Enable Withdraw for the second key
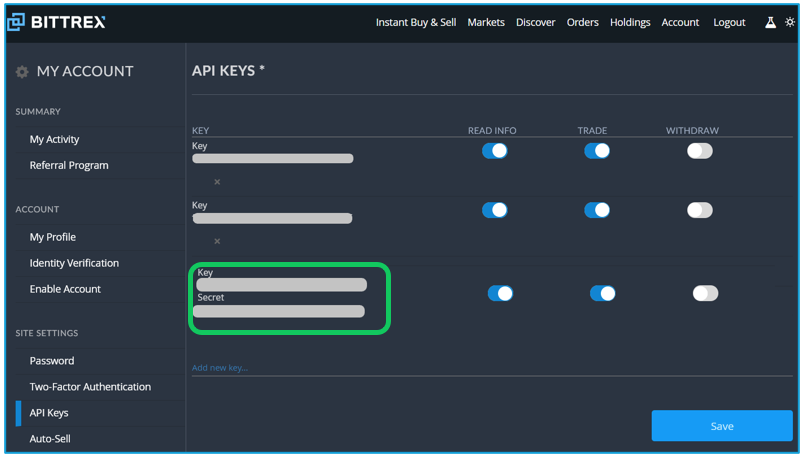The width and height of the screenshot is (803, 458). [700, 210]
